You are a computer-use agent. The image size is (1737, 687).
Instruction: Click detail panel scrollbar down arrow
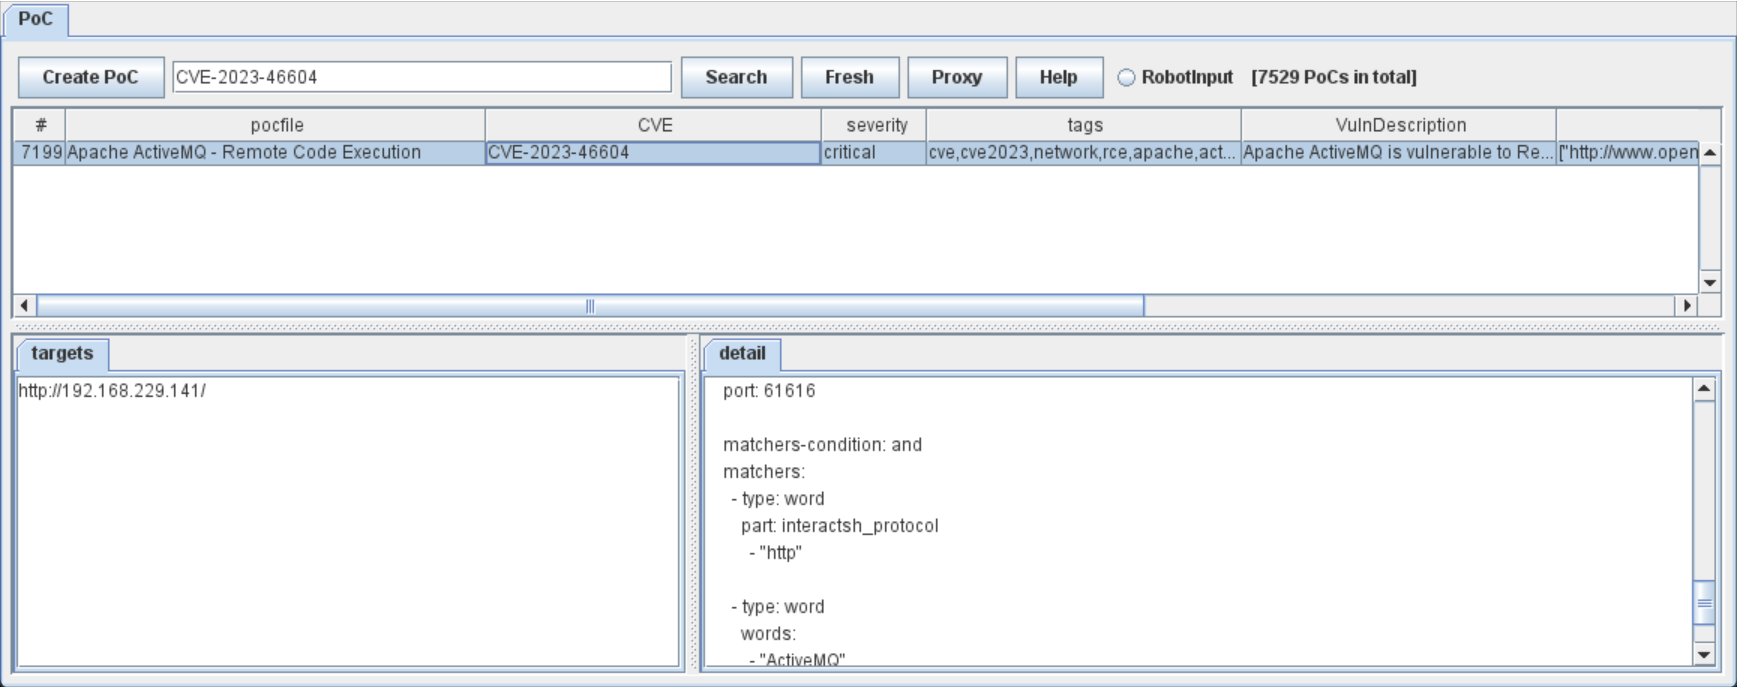pos(1705,655)
